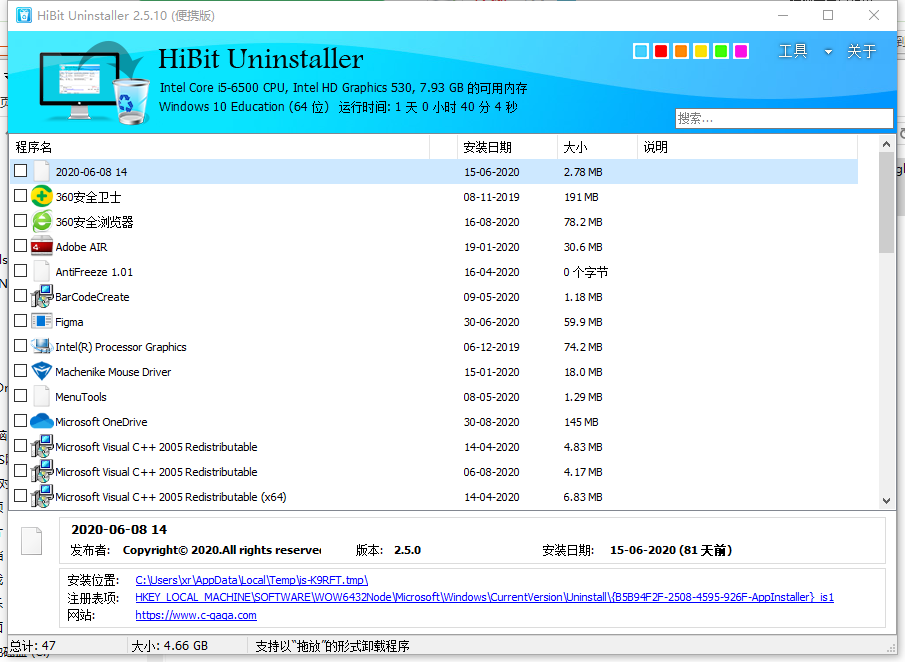The image size is (905, 662).
Task: Click the 0 个字节 size value
Action: pos(586,272)
